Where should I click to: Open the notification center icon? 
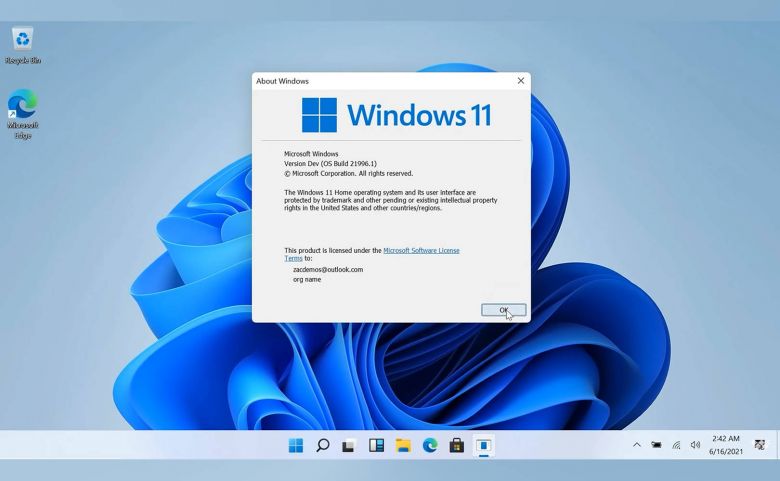pos(760,445)
